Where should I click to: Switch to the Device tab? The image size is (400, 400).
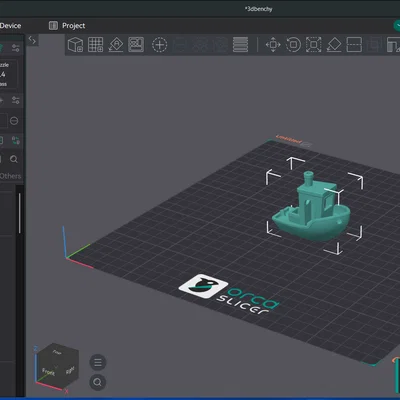coord(10,26)
